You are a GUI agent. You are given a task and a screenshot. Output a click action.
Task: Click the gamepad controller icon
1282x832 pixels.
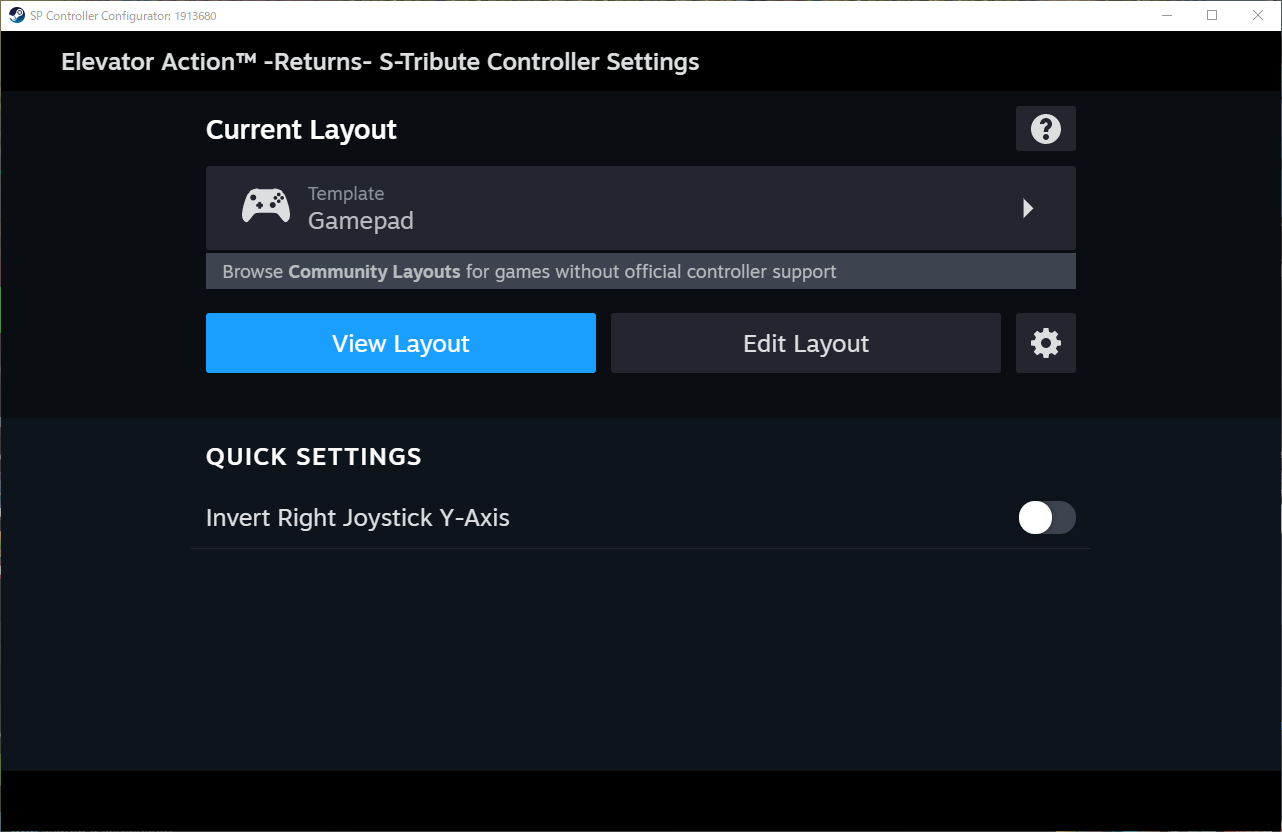[x=266, y=207]
